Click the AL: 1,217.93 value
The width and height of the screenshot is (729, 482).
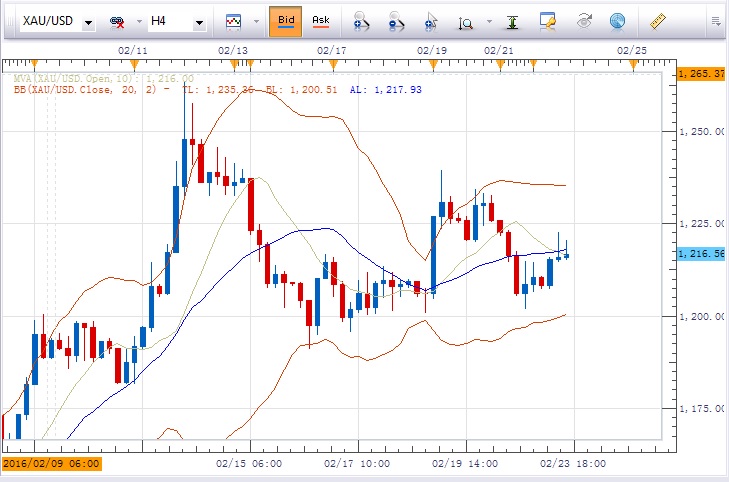(x=385, y=90)
